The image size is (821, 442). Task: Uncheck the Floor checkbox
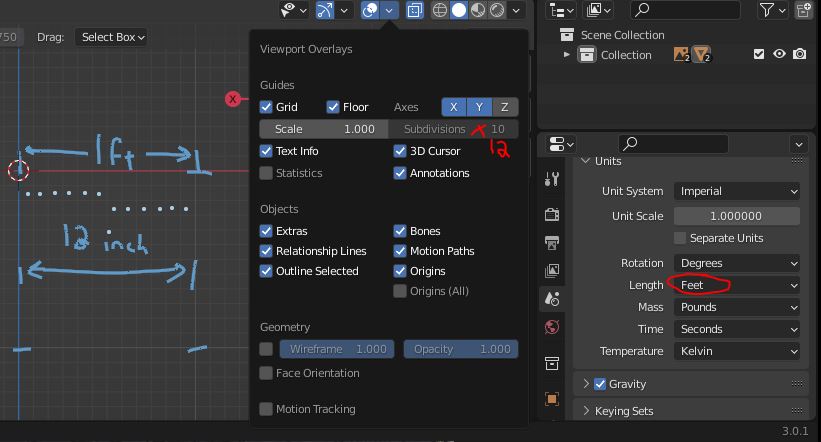333,107
